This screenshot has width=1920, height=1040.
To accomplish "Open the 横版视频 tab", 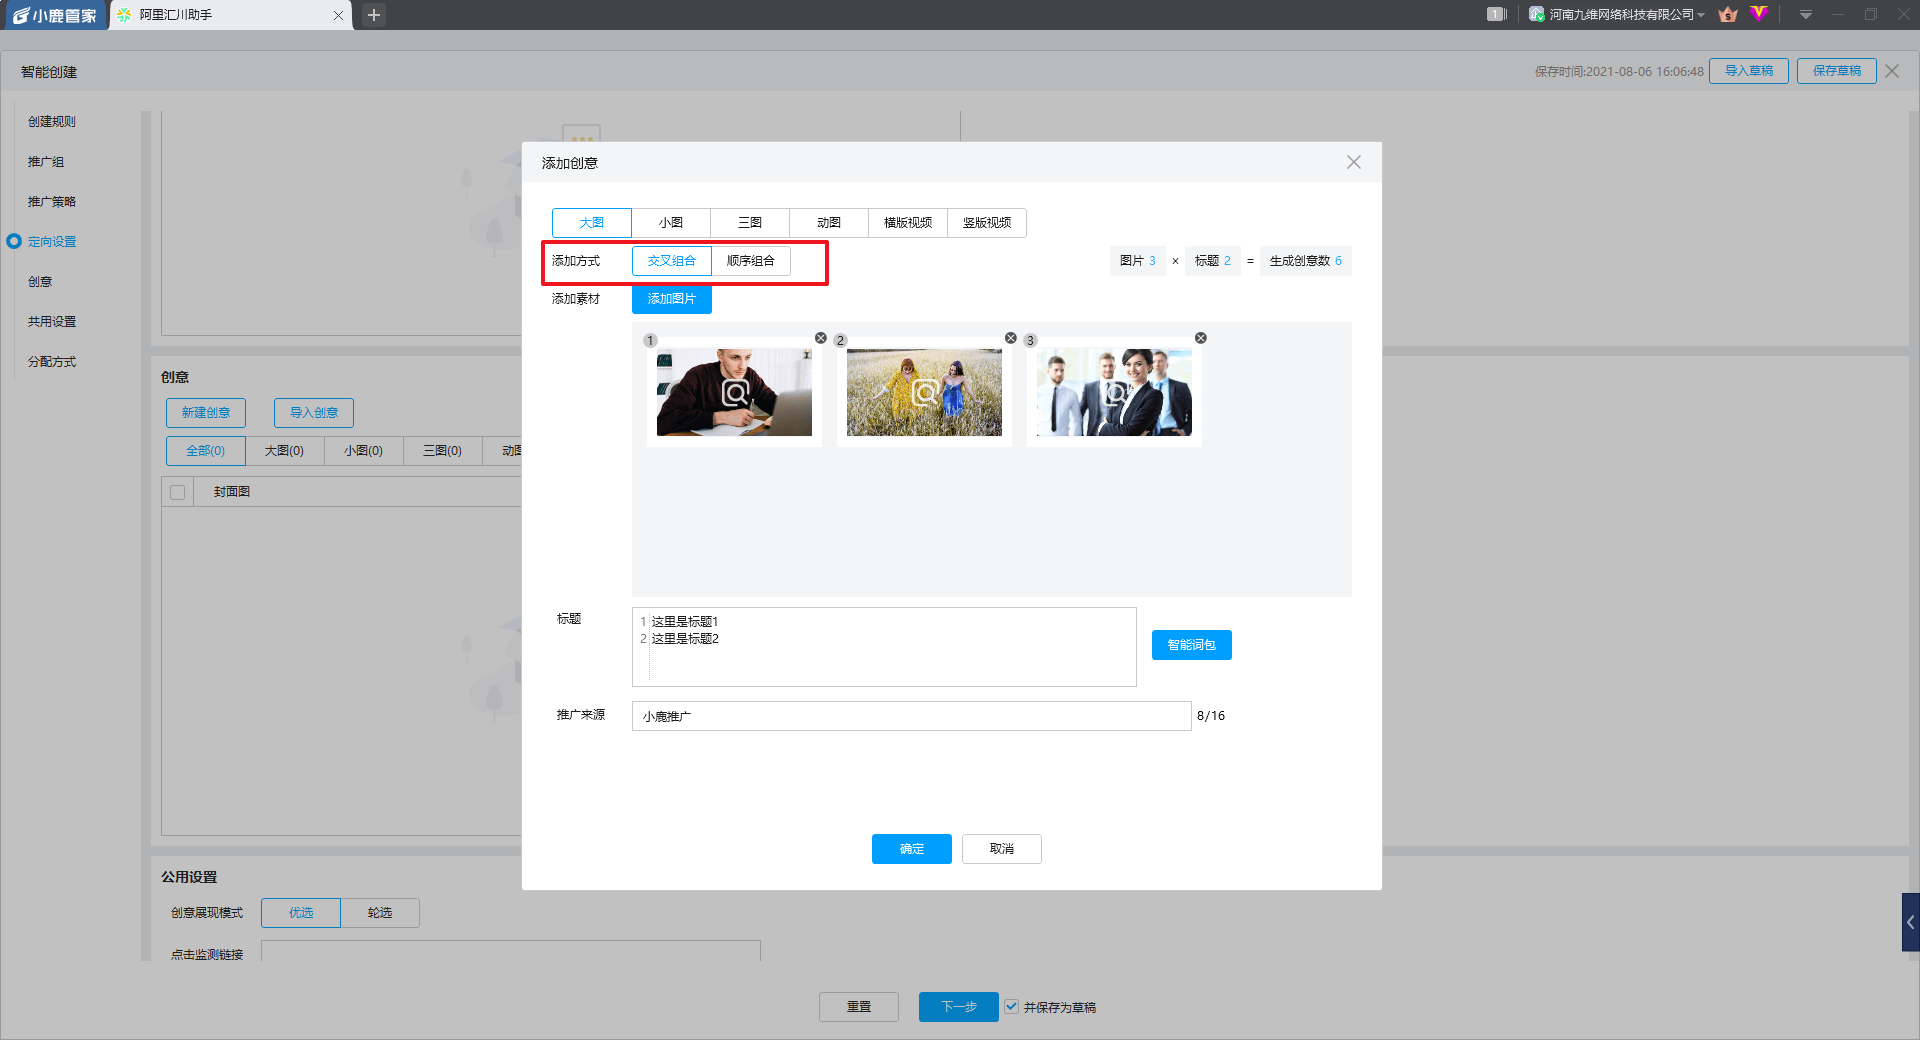I will (x=908, y=223).
